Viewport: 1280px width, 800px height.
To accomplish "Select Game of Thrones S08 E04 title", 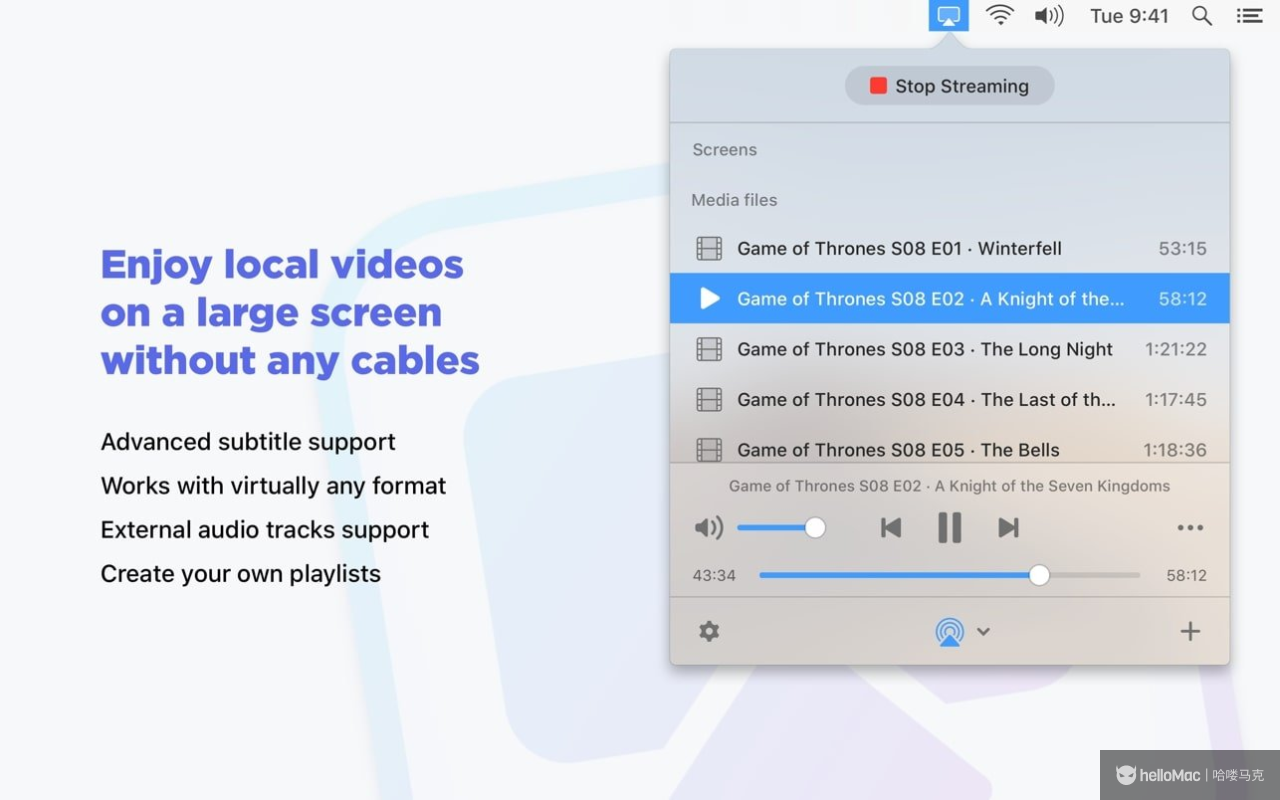I will tap(926, 399).
